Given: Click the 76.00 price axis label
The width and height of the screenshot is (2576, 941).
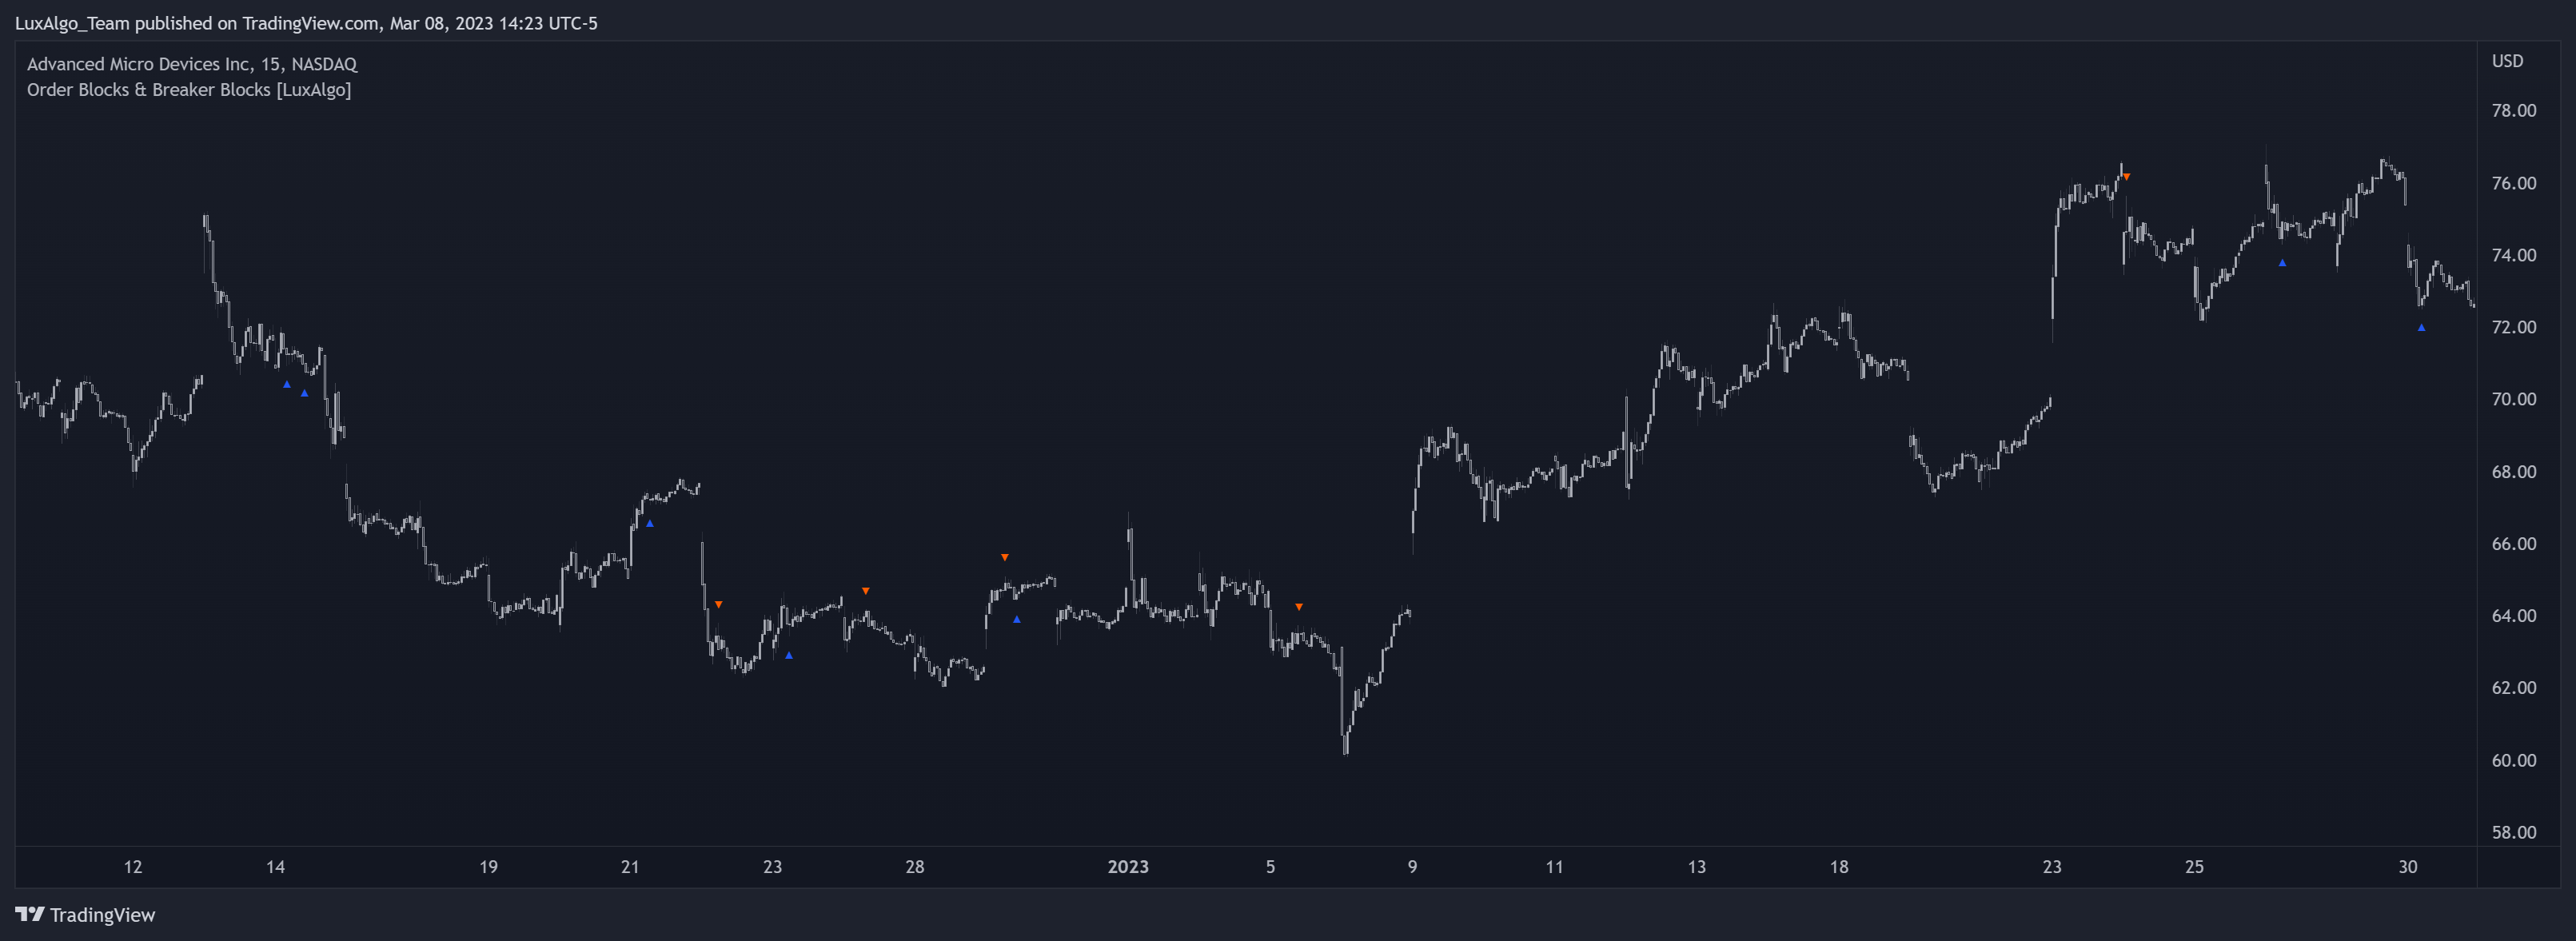Looking at the screenshot, I should [2513, 183].
